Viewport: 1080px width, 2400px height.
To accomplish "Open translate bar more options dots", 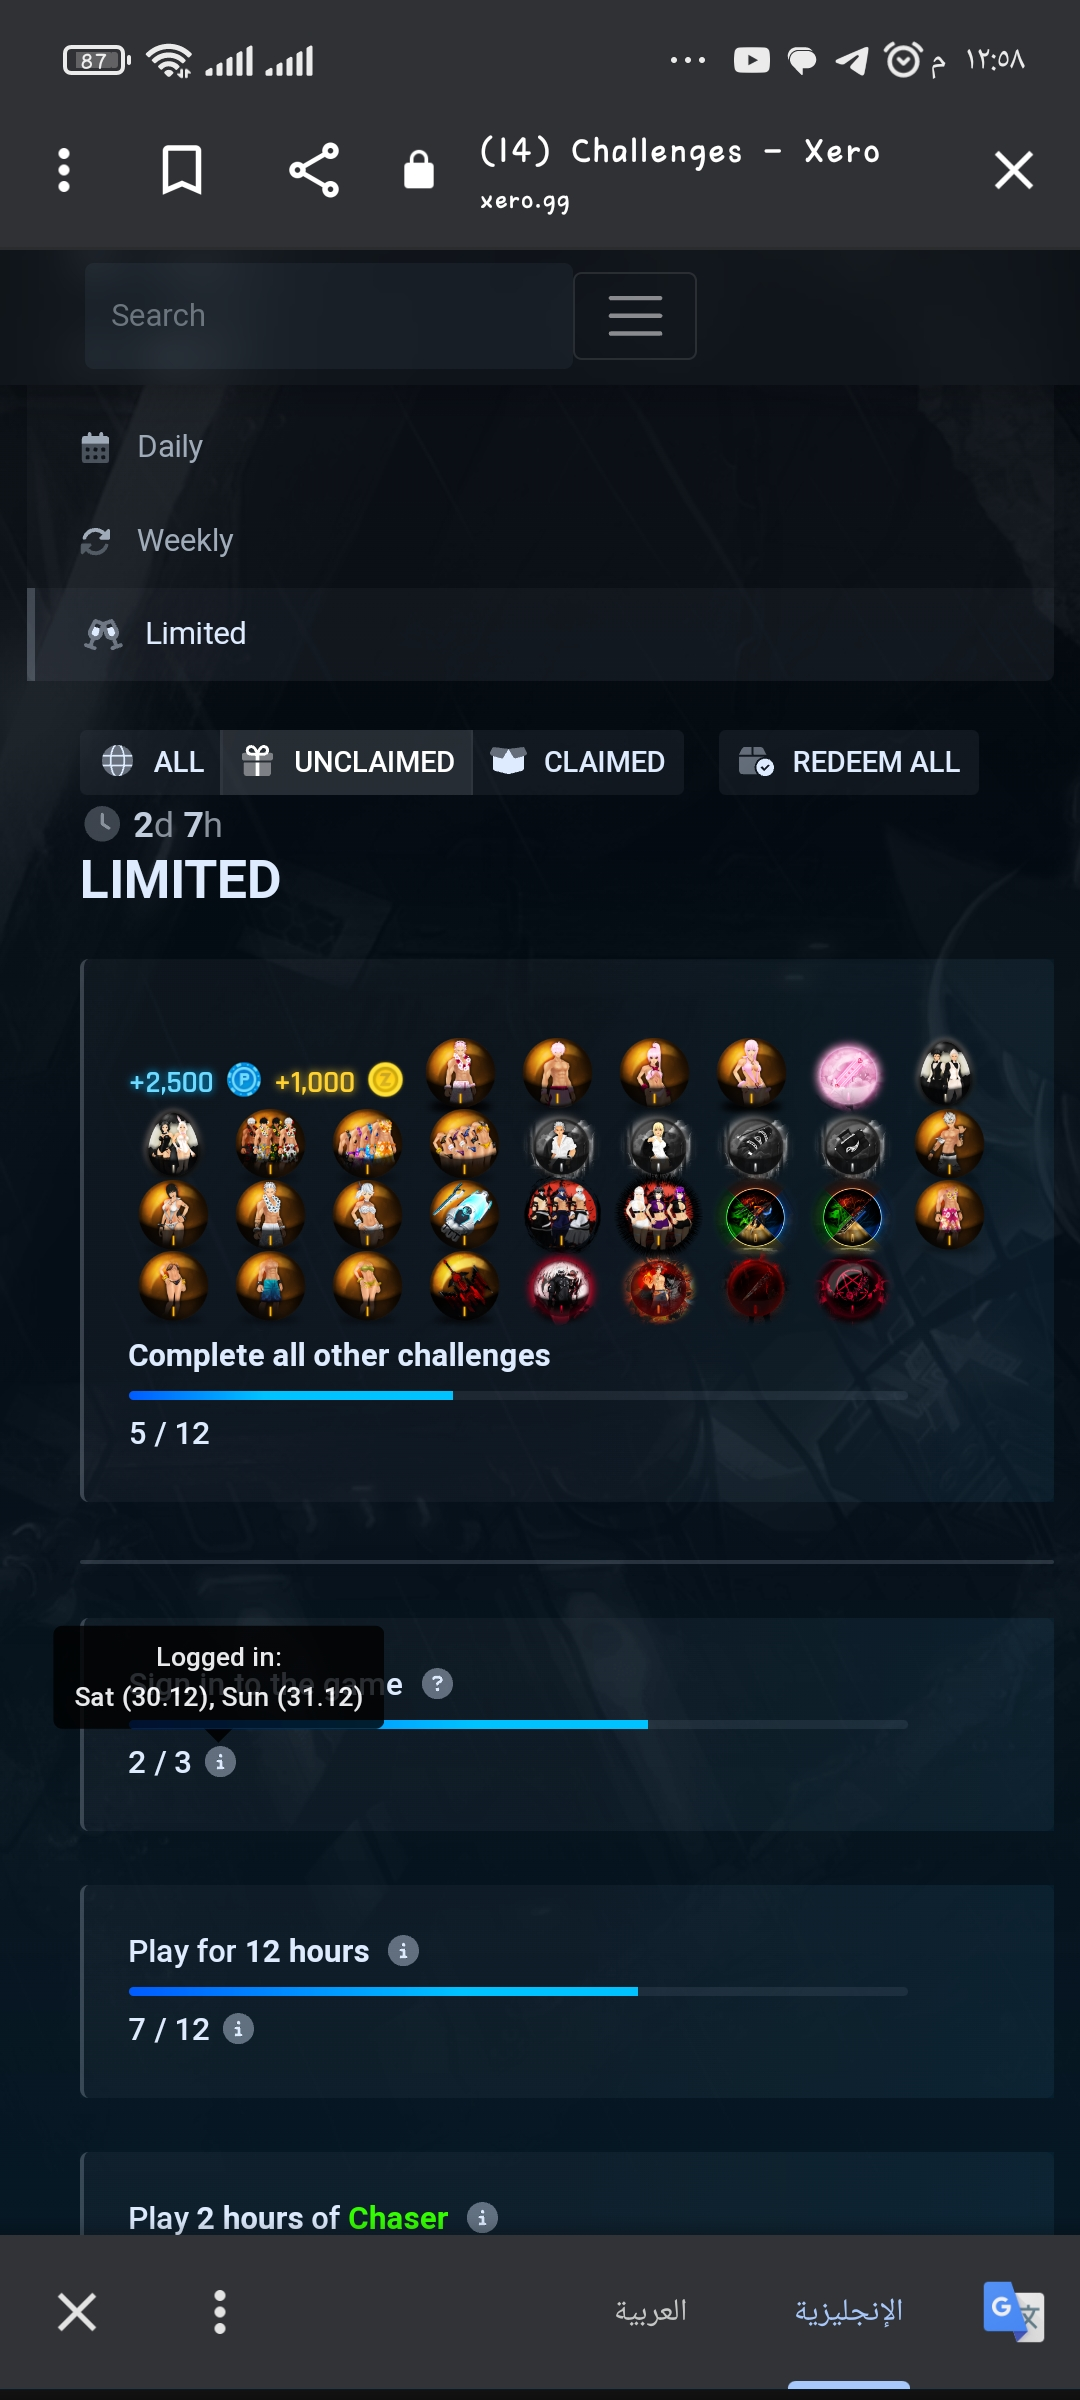I will [x=220, y=2312].
